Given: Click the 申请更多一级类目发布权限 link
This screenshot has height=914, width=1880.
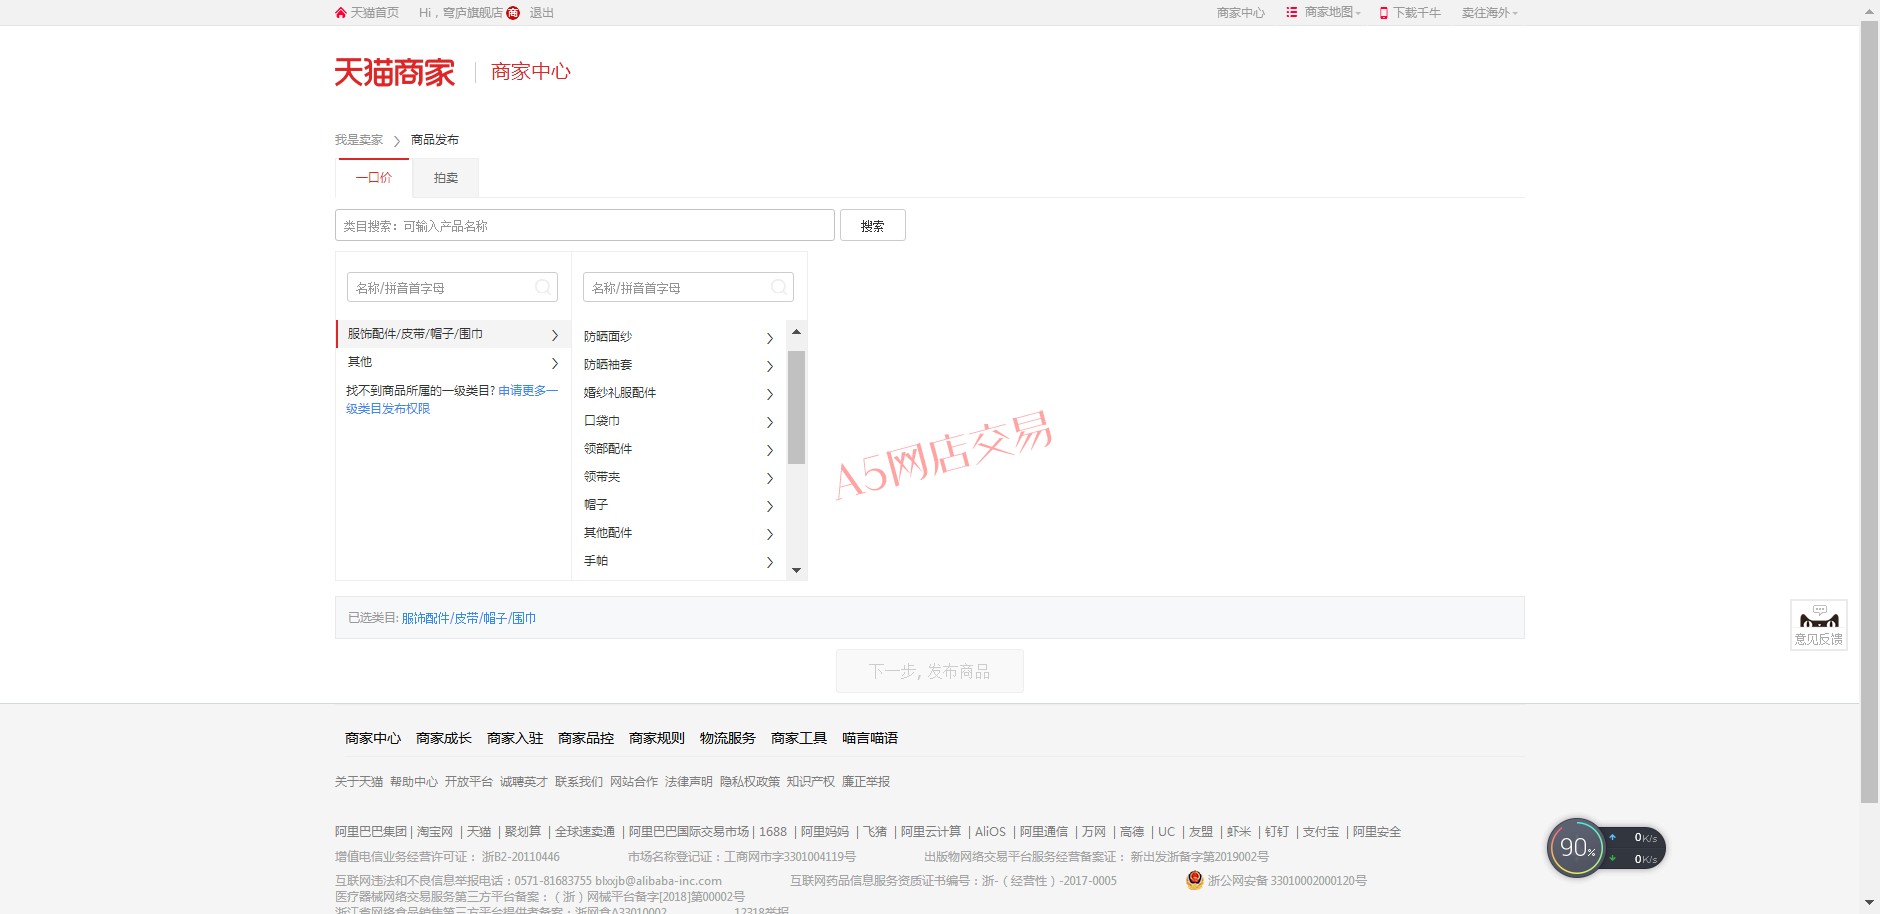Looking at the screenshot, I should point(528,391).
